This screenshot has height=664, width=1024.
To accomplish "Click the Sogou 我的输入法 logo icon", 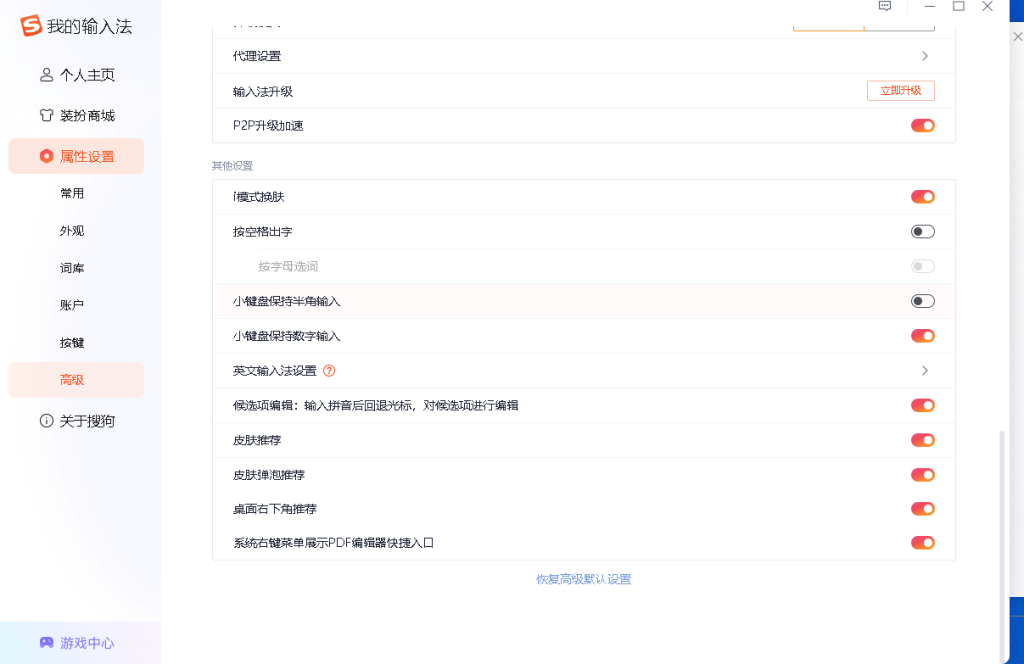I will 31,25.
